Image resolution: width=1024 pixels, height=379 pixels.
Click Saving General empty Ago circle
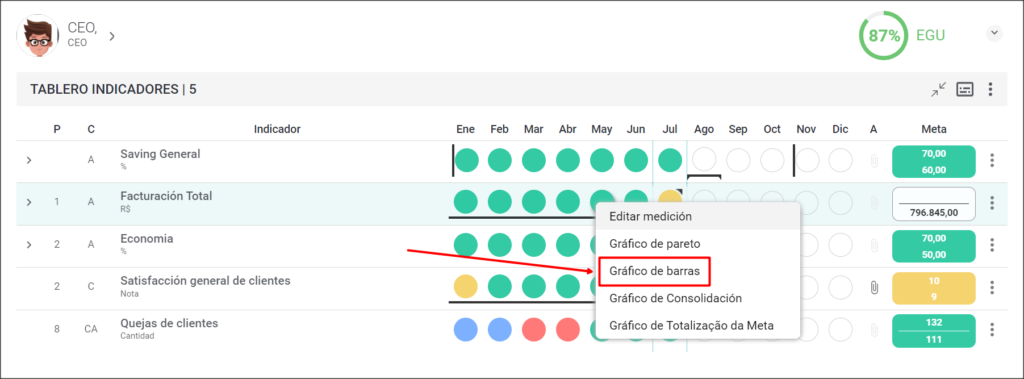point(704,160)
